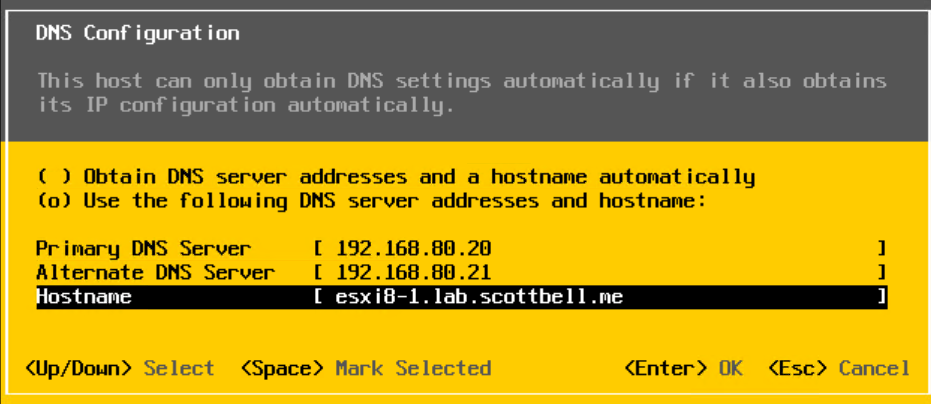Screen dimensions: 931x404
Task: Select the Obtain DNS automatically radio option
Action: (54, 177)
